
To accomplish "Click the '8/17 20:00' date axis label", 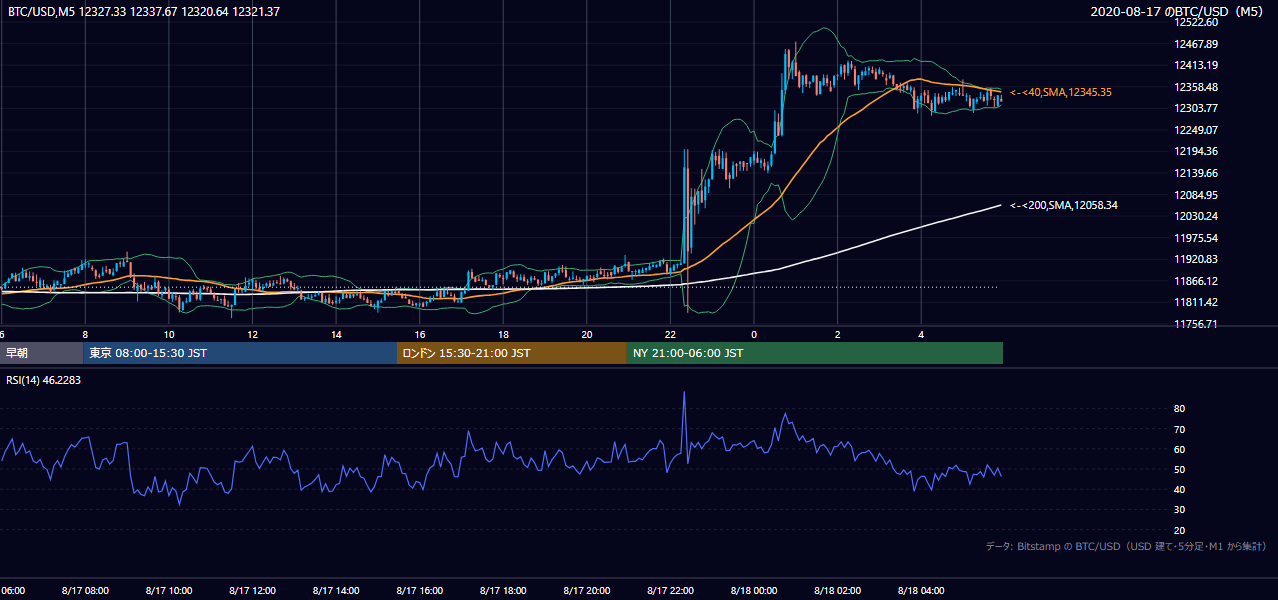I will pos(586,590).
